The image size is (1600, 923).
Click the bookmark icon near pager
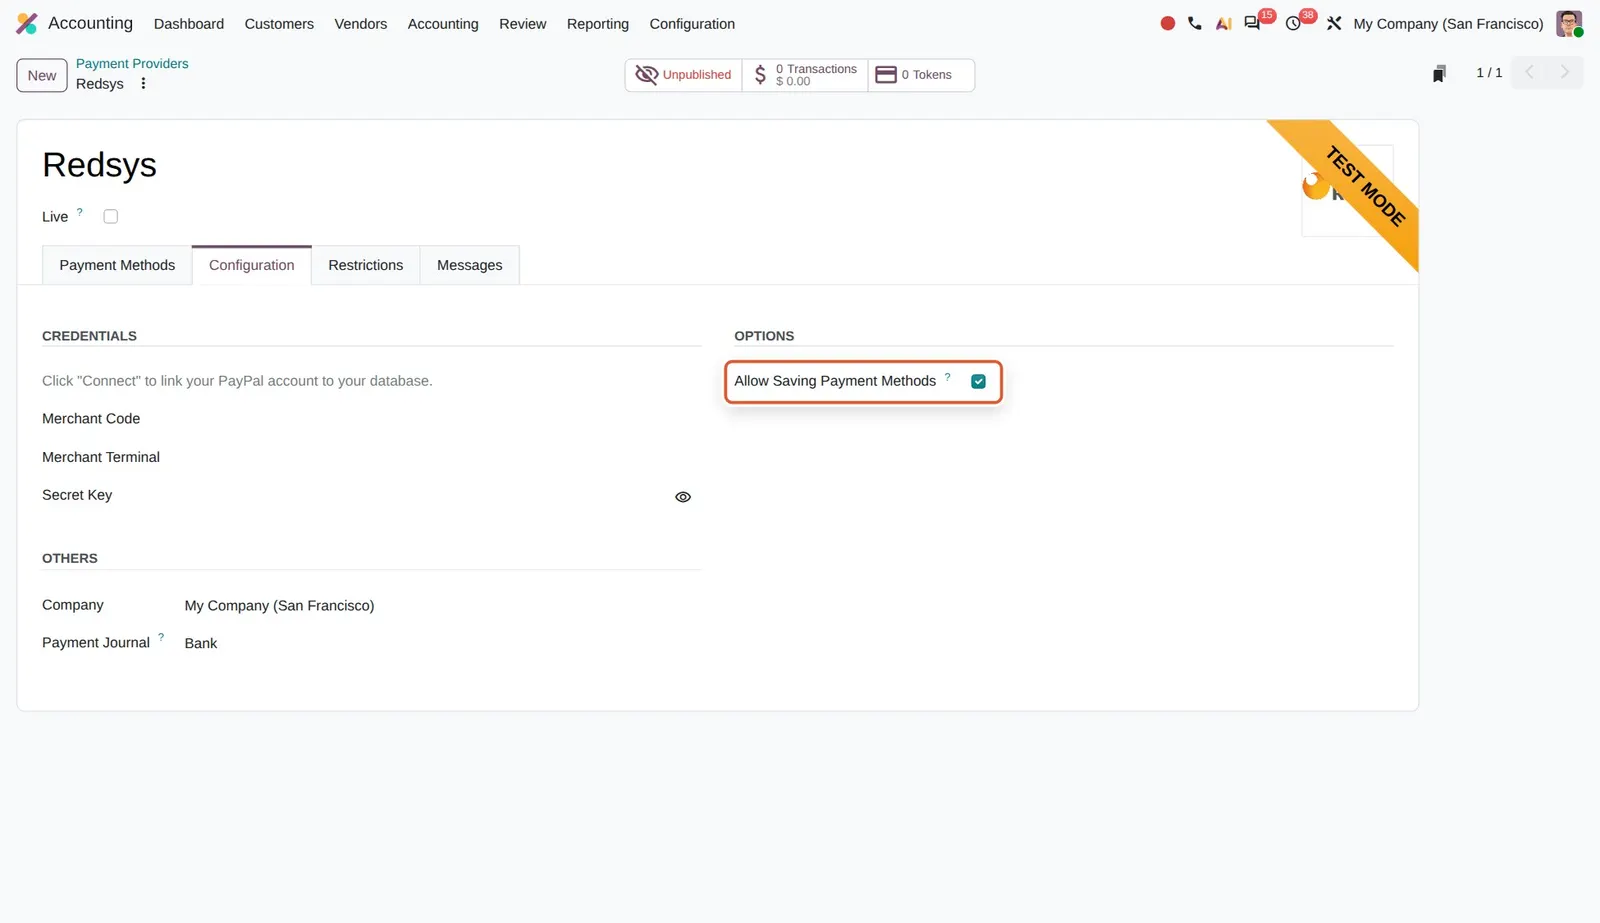[x=1439, y=73]
